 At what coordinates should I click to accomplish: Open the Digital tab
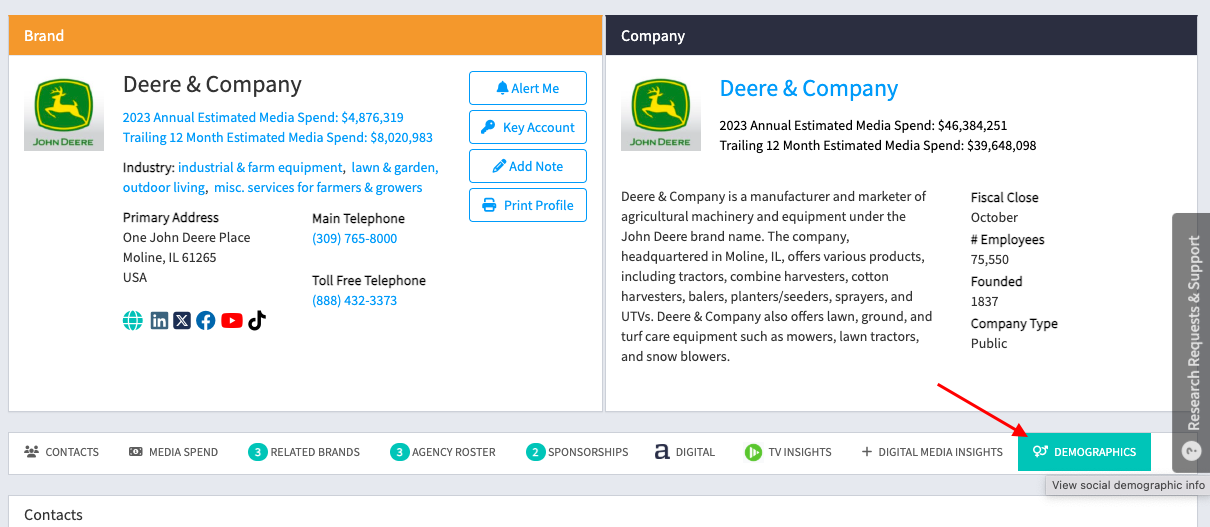(x=685, y=452)
